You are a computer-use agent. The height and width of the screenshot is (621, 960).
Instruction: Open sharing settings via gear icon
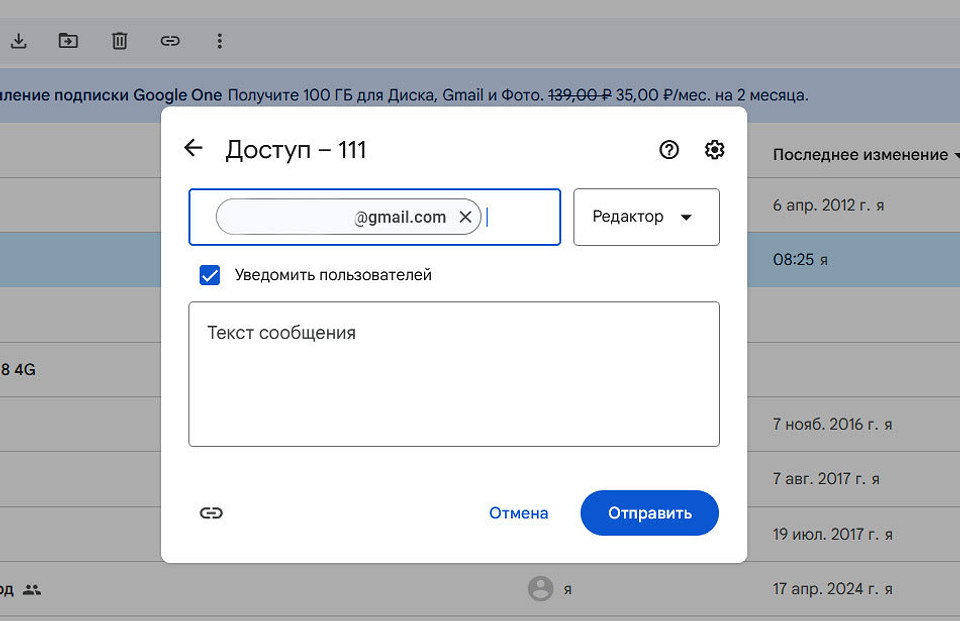pyautogui.click(x=714, y=150)
